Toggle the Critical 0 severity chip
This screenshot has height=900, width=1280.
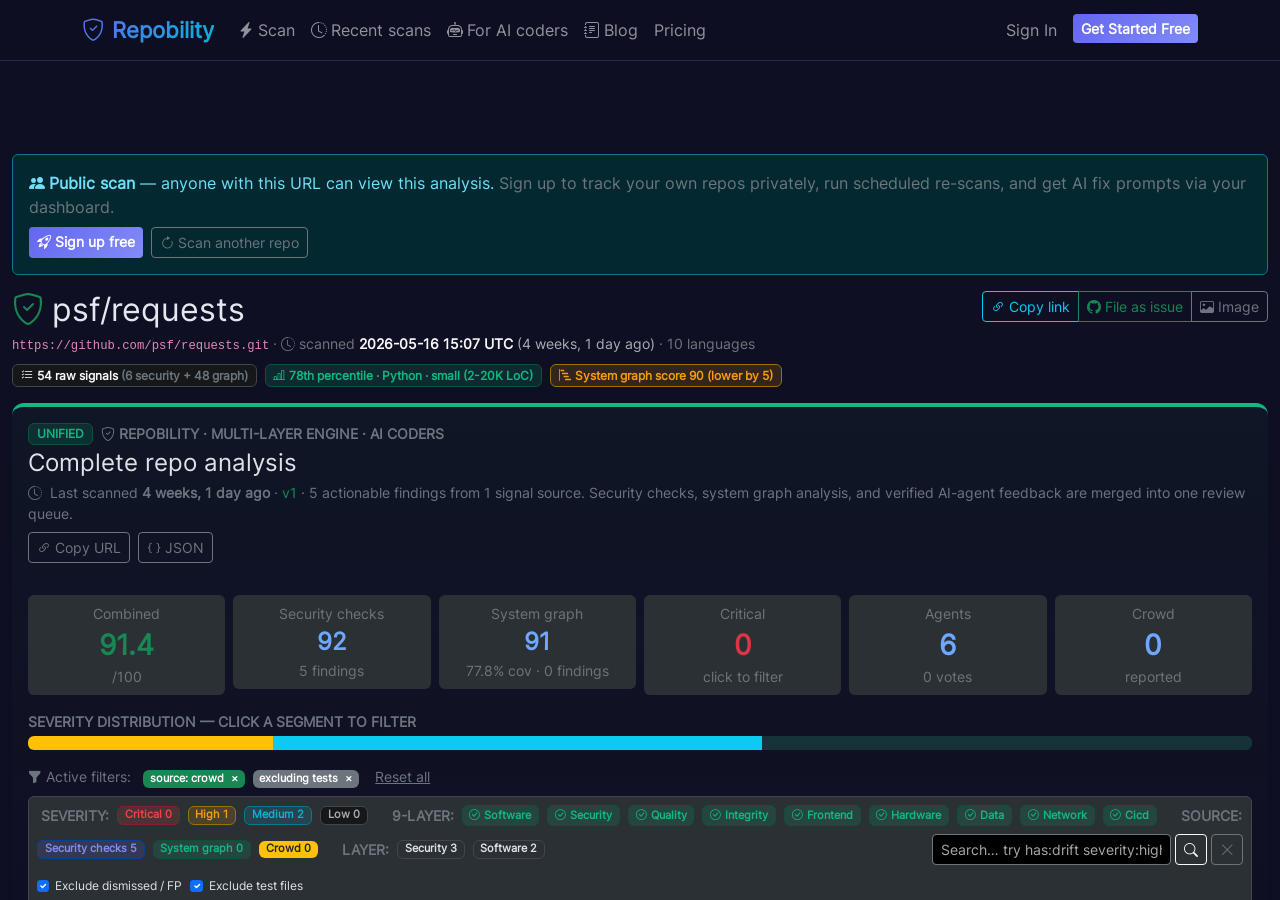148,815
